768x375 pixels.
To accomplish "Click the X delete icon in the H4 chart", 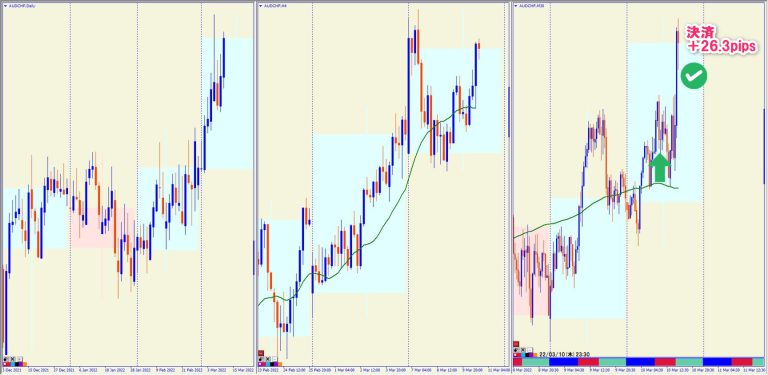I will coord(268,359).
